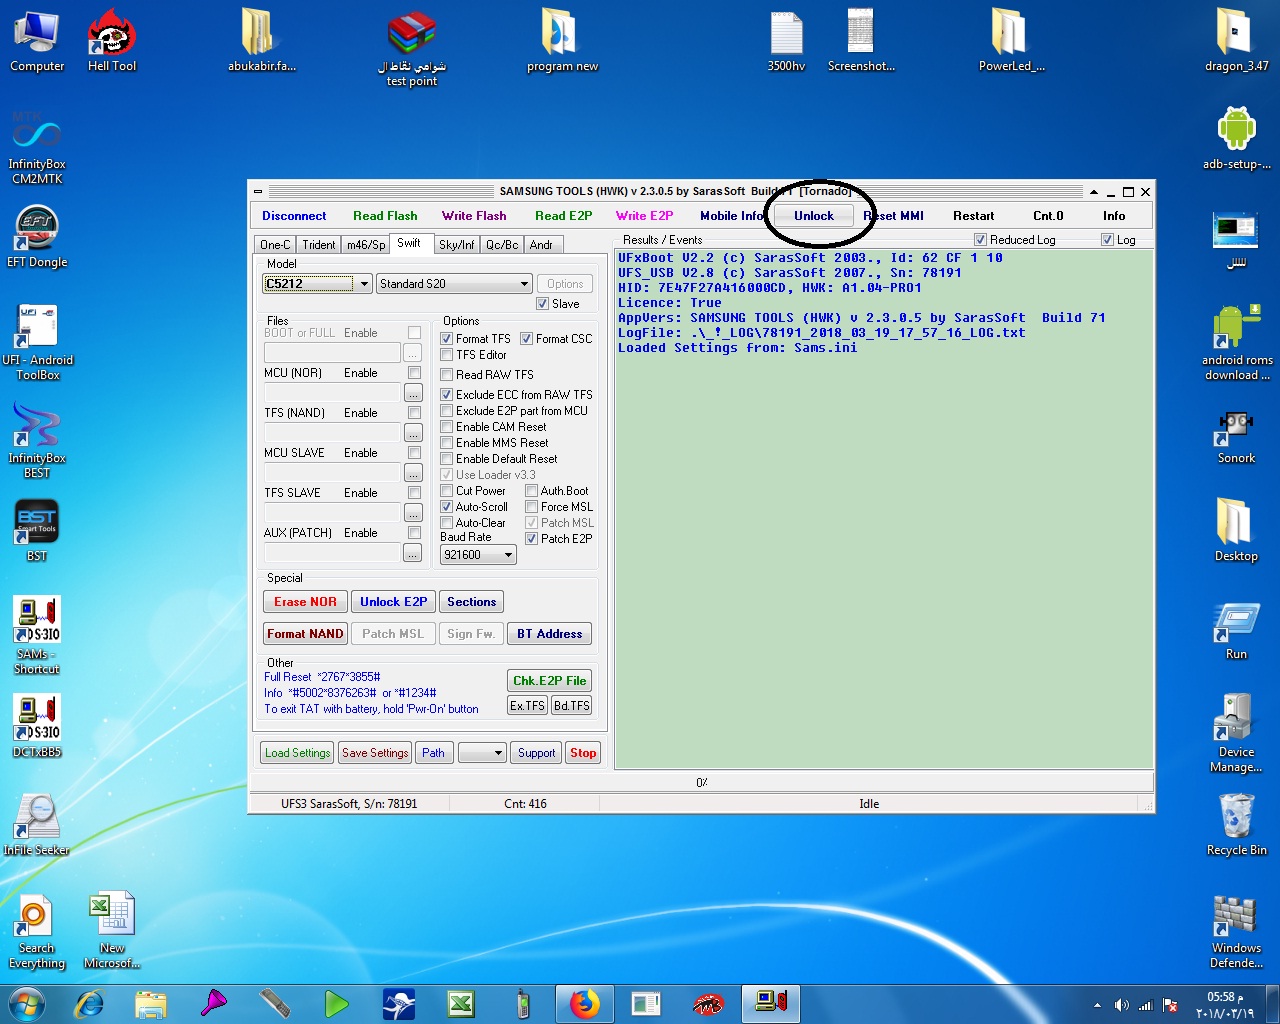This screenshot has width=1280, height=1024.
Task: Open the dropdown next to Path button
Action: (482, 753)
